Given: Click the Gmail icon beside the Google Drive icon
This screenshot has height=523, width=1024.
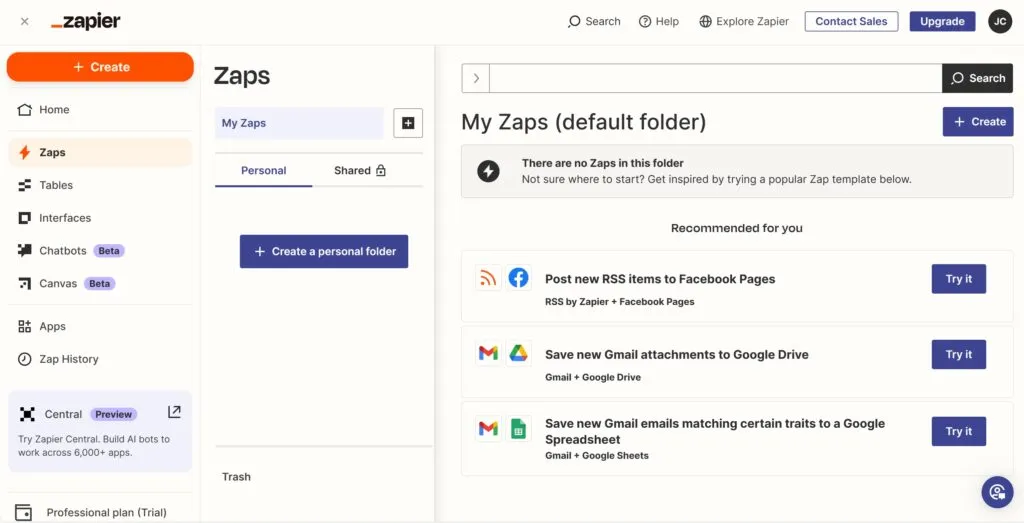Looking at the screenshot, I should [488, 353].
